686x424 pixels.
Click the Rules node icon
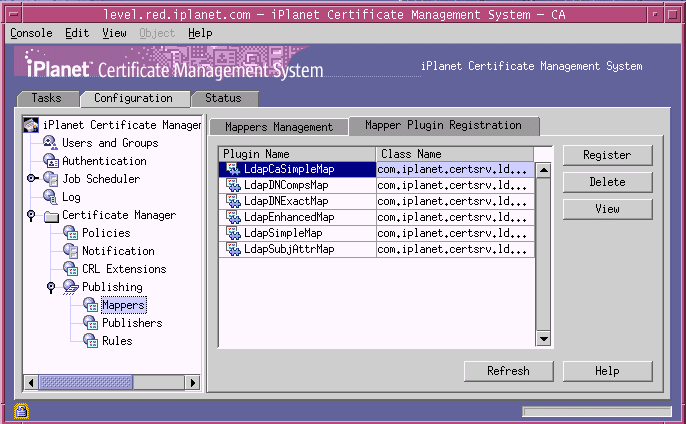91,341
